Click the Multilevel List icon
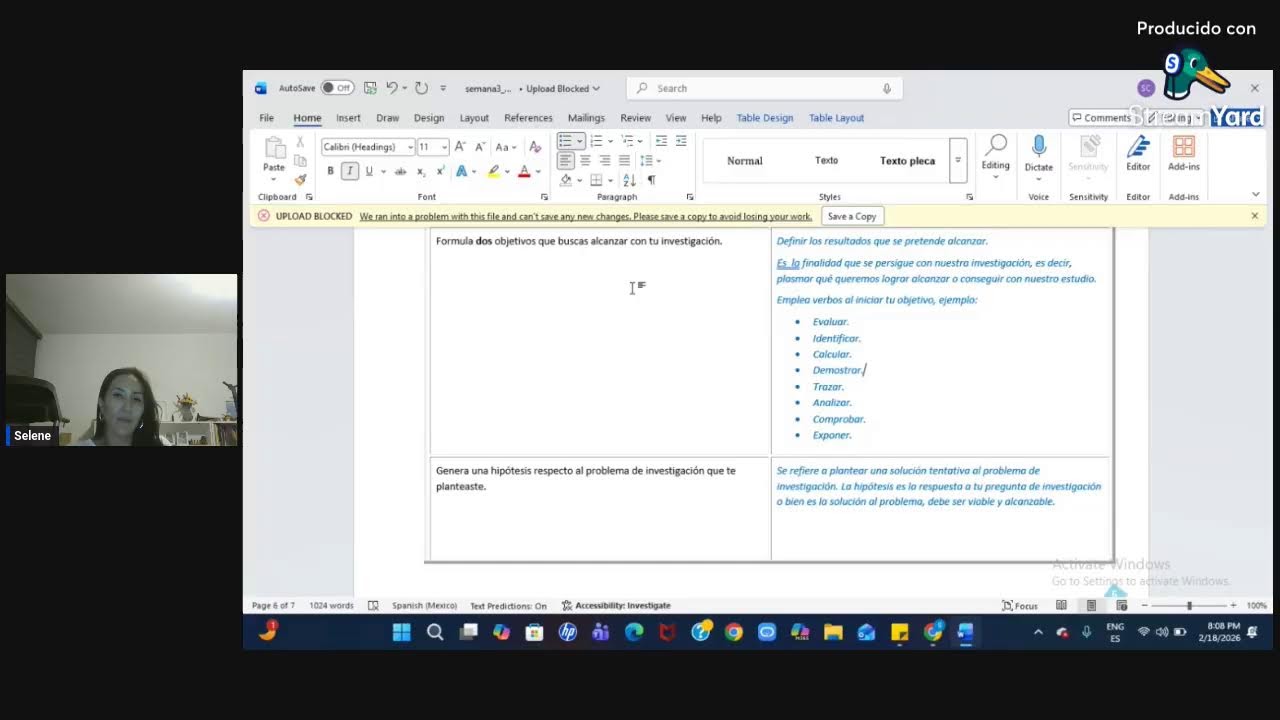The image size is (1280, 720). tap(627, 141)
